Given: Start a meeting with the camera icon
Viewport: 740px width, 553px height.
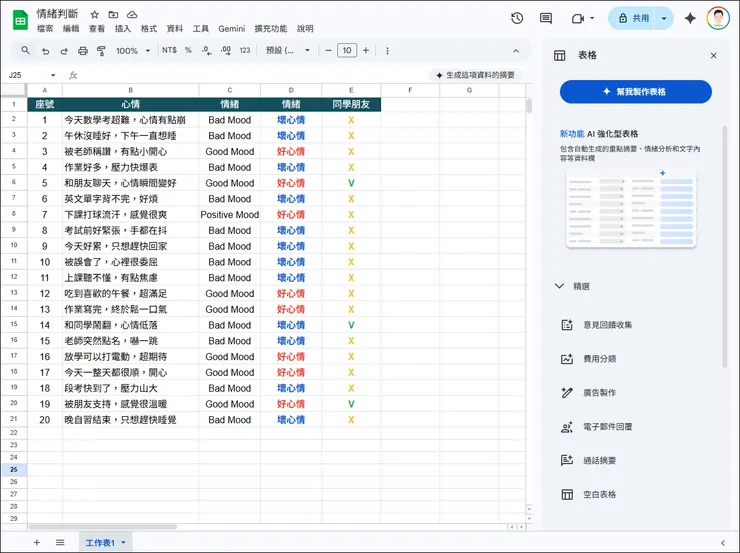Looking at the screenshot, I should (578, 18).
